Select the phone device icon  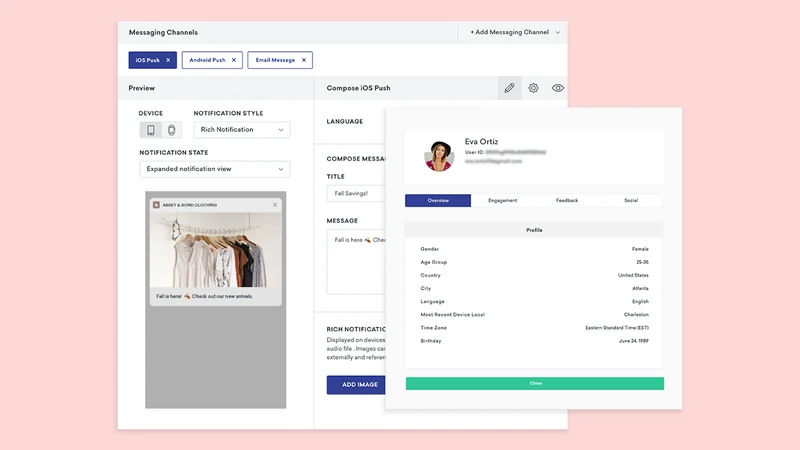151,130
